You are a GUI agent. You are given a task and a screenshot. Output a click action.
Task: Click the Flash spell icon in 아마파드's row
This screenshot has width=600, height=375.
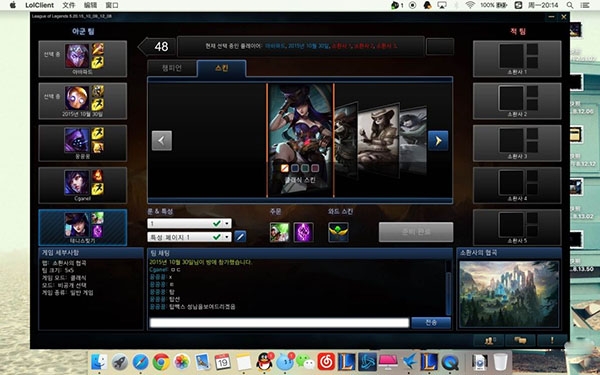(98, 62)
